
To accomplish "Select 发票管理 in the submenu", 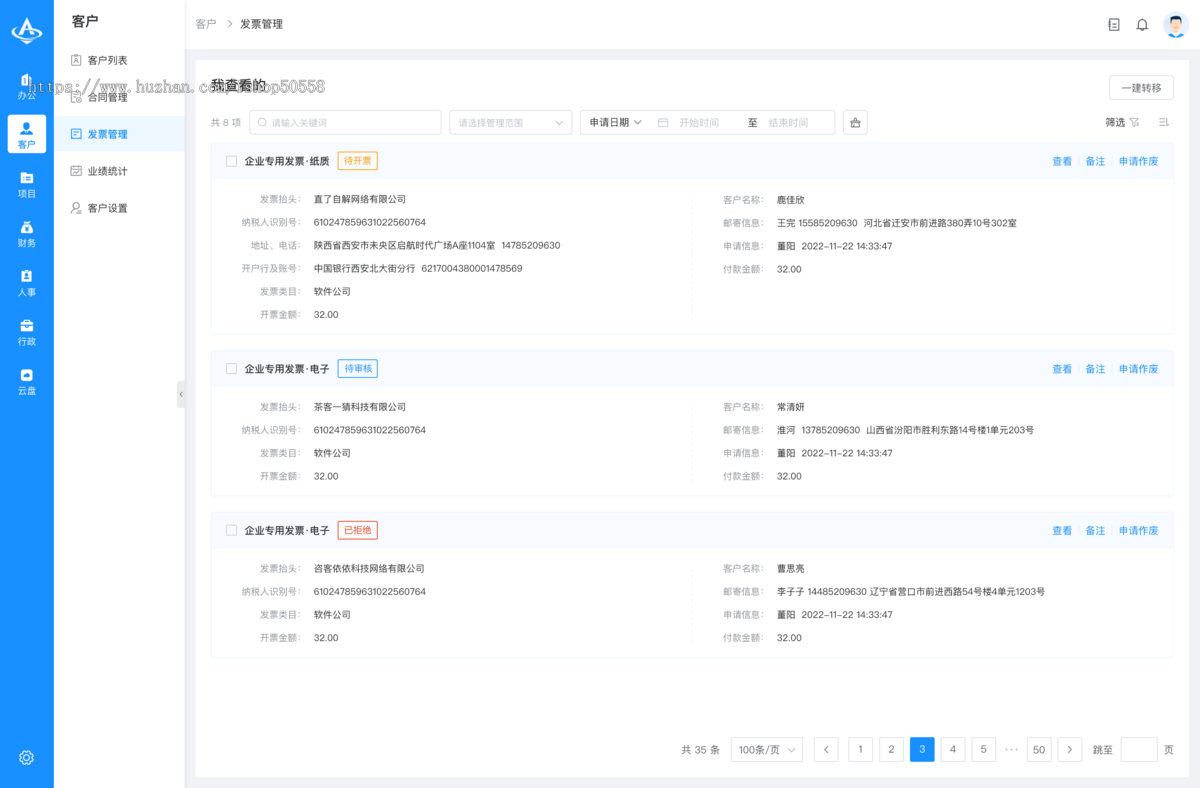I will [119, 134].
